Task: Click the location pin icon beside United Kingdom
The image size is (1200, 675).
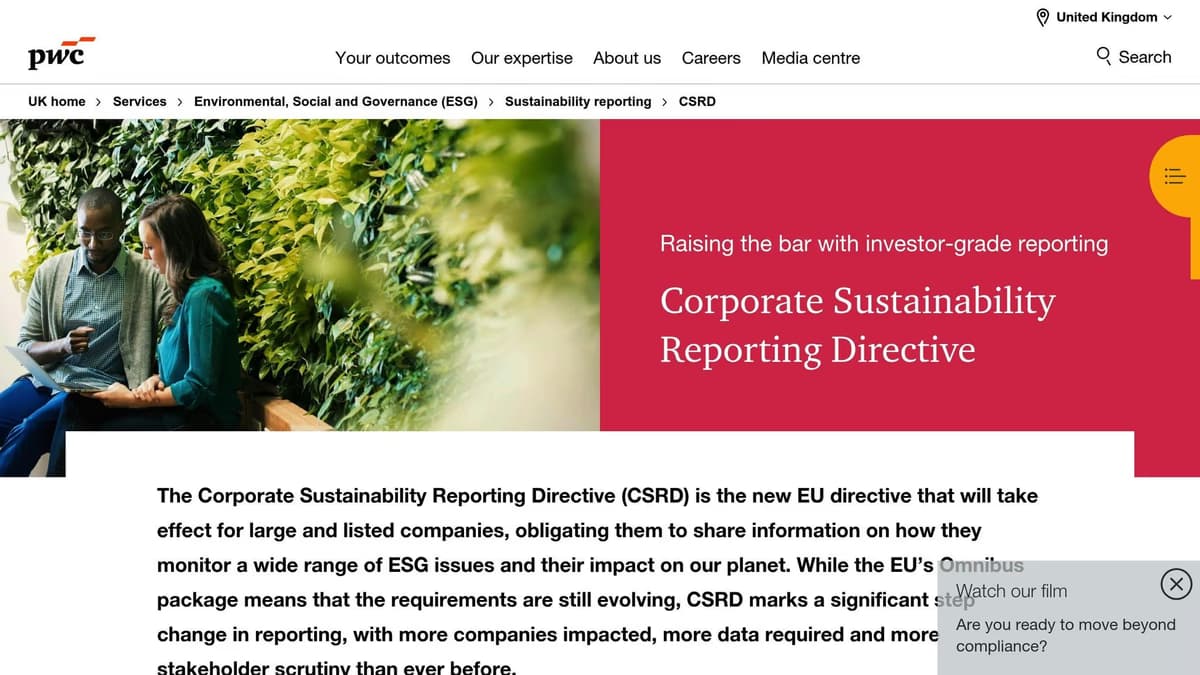Action: [x=1042, y=17]
